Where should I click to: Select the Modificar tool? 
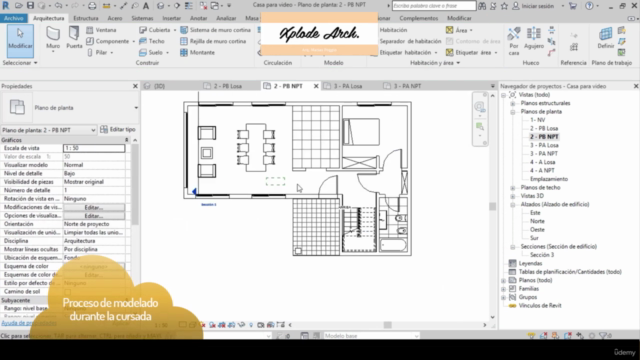tap(20, 40)
